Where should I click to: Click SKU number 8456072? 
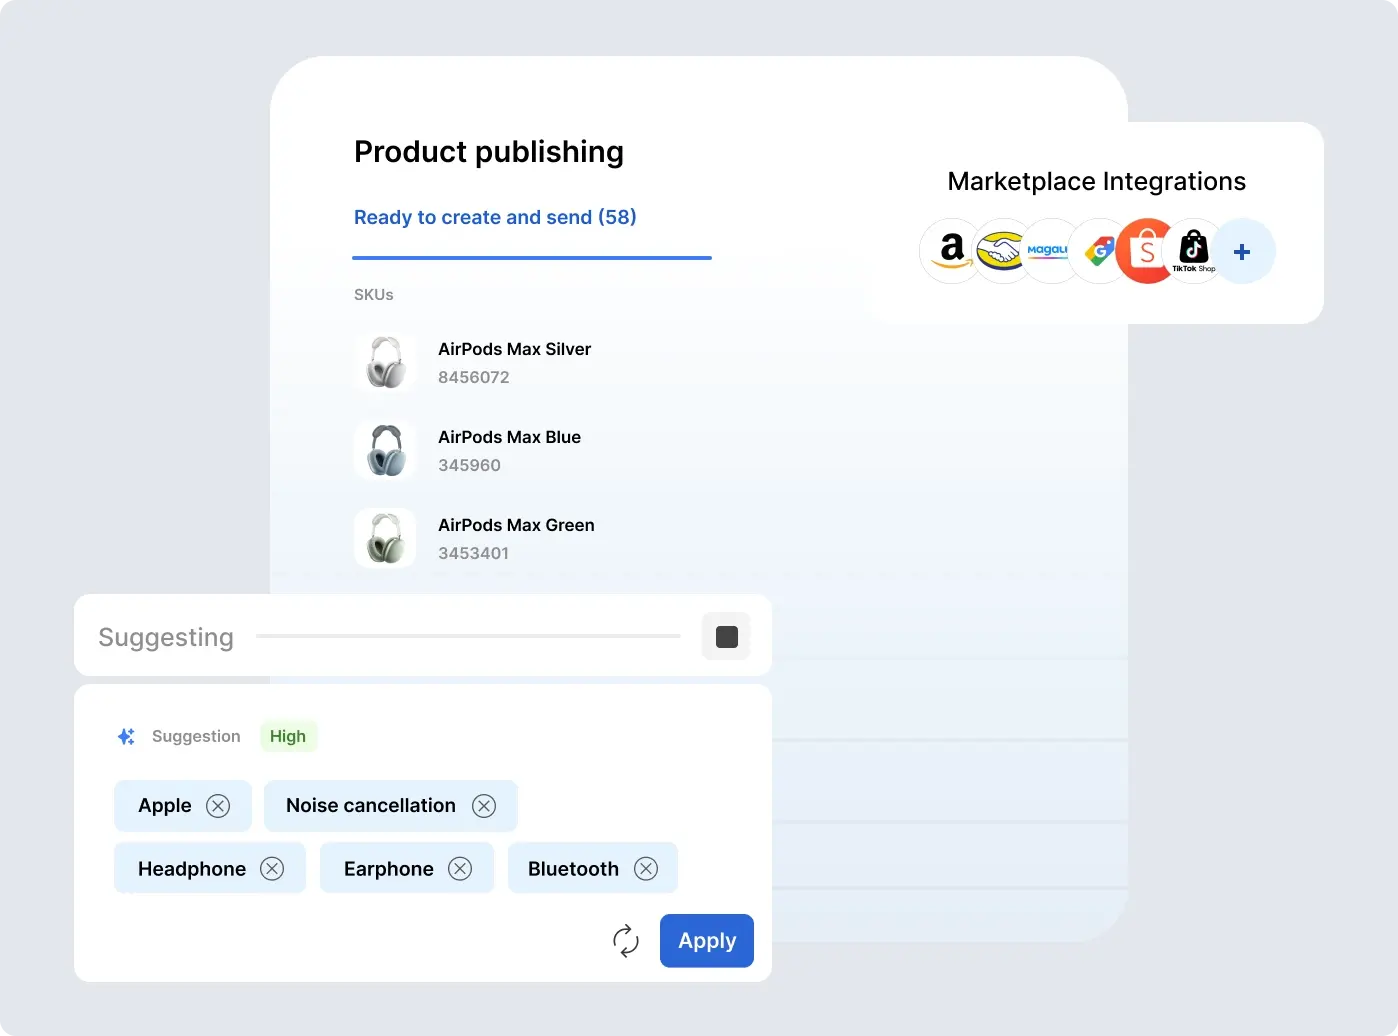(474, 378)
